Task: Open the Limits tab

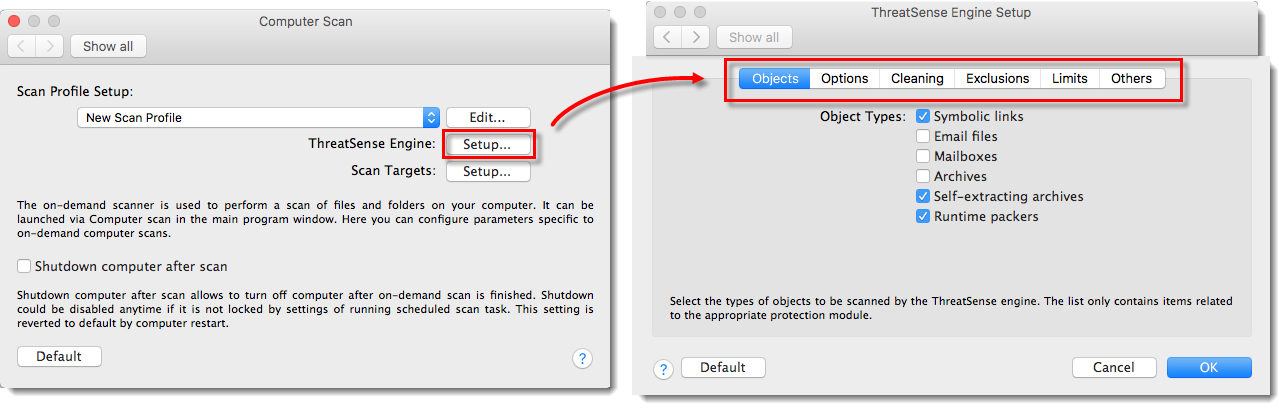Action: click(1069, 78)
